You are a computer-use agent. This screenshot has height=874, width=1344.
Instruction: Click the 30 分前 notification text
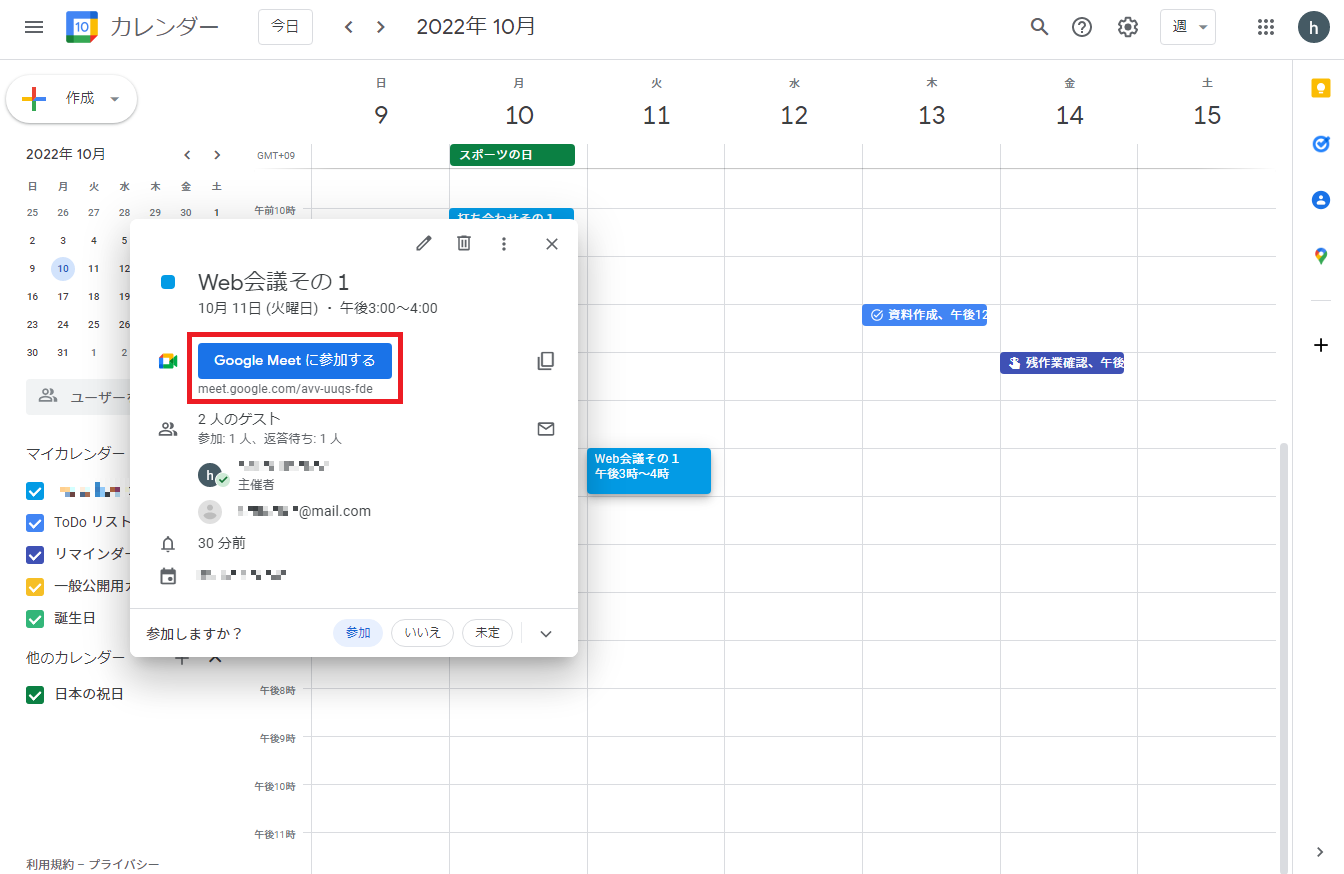pyautogui.click(x=222, y=543)
